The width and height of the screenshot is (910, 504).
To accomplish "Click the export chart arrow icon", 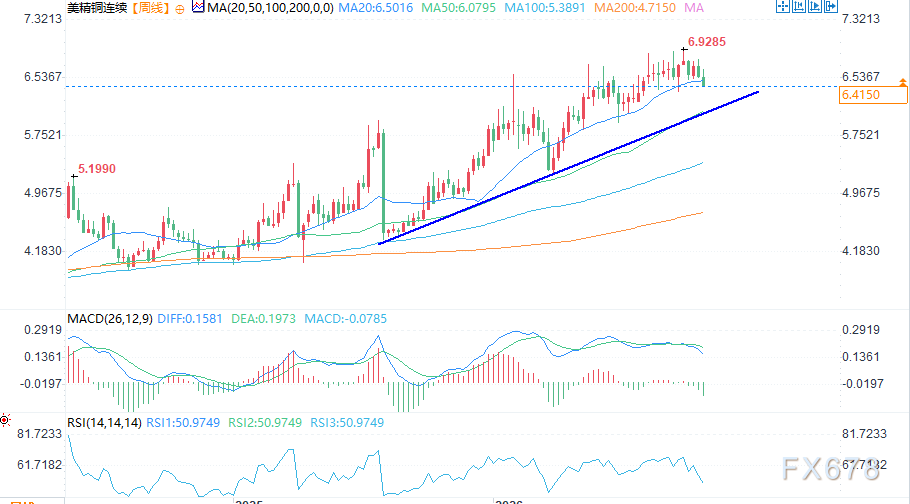I will [831, 7].
